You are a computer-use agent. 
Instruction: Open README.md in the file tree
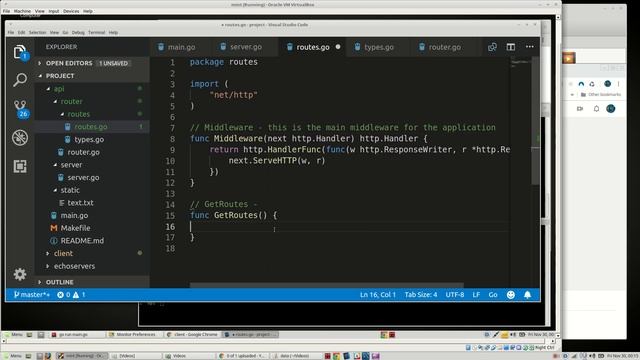82,241
